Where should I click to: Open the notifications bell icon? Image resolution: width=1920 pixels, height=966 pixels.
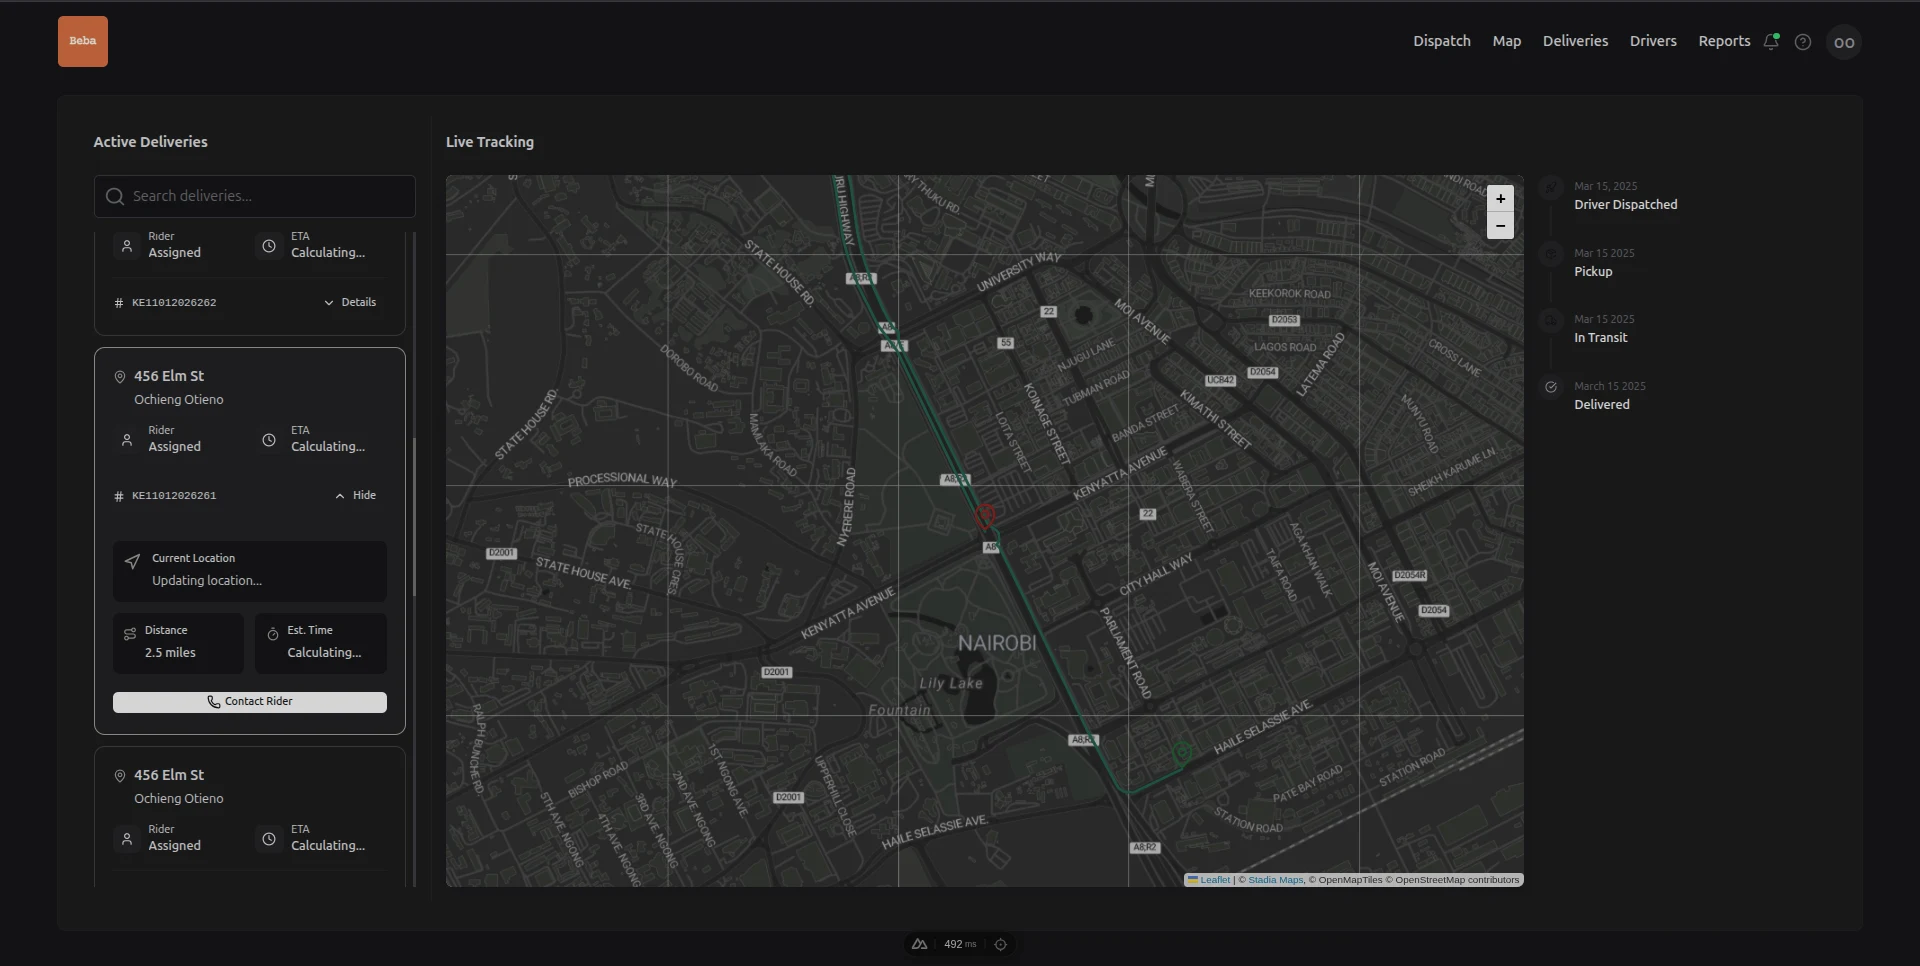pos(1771,42)
